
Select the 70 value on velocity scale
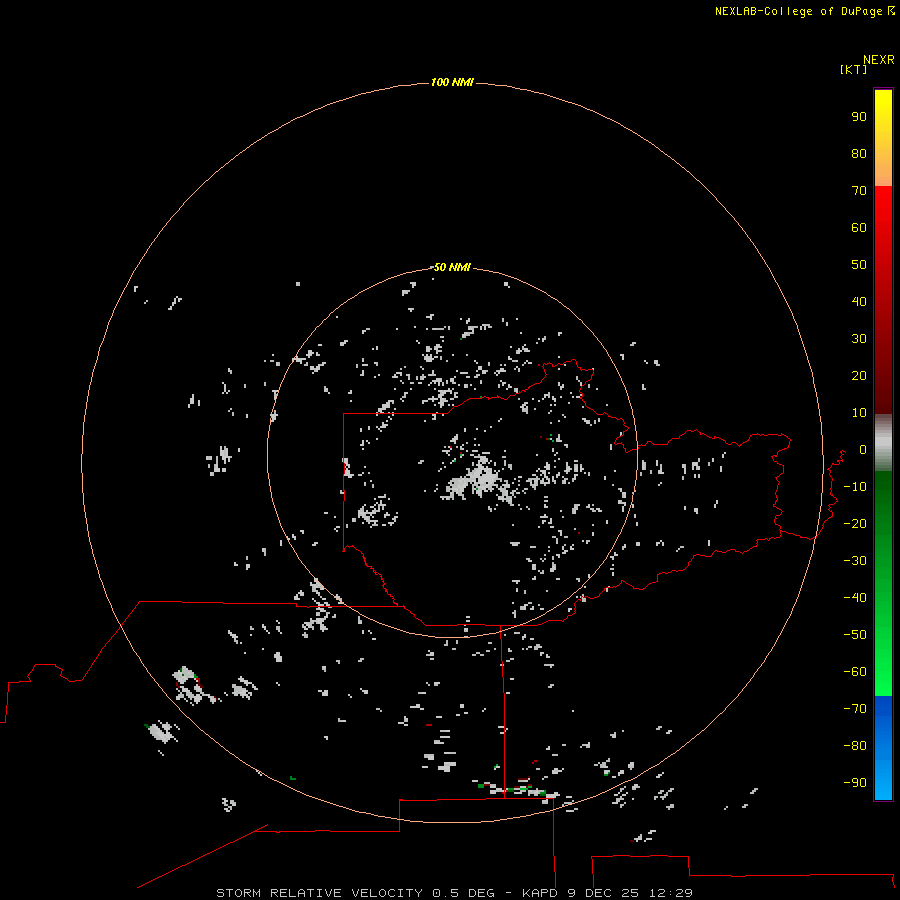[859, 191]
